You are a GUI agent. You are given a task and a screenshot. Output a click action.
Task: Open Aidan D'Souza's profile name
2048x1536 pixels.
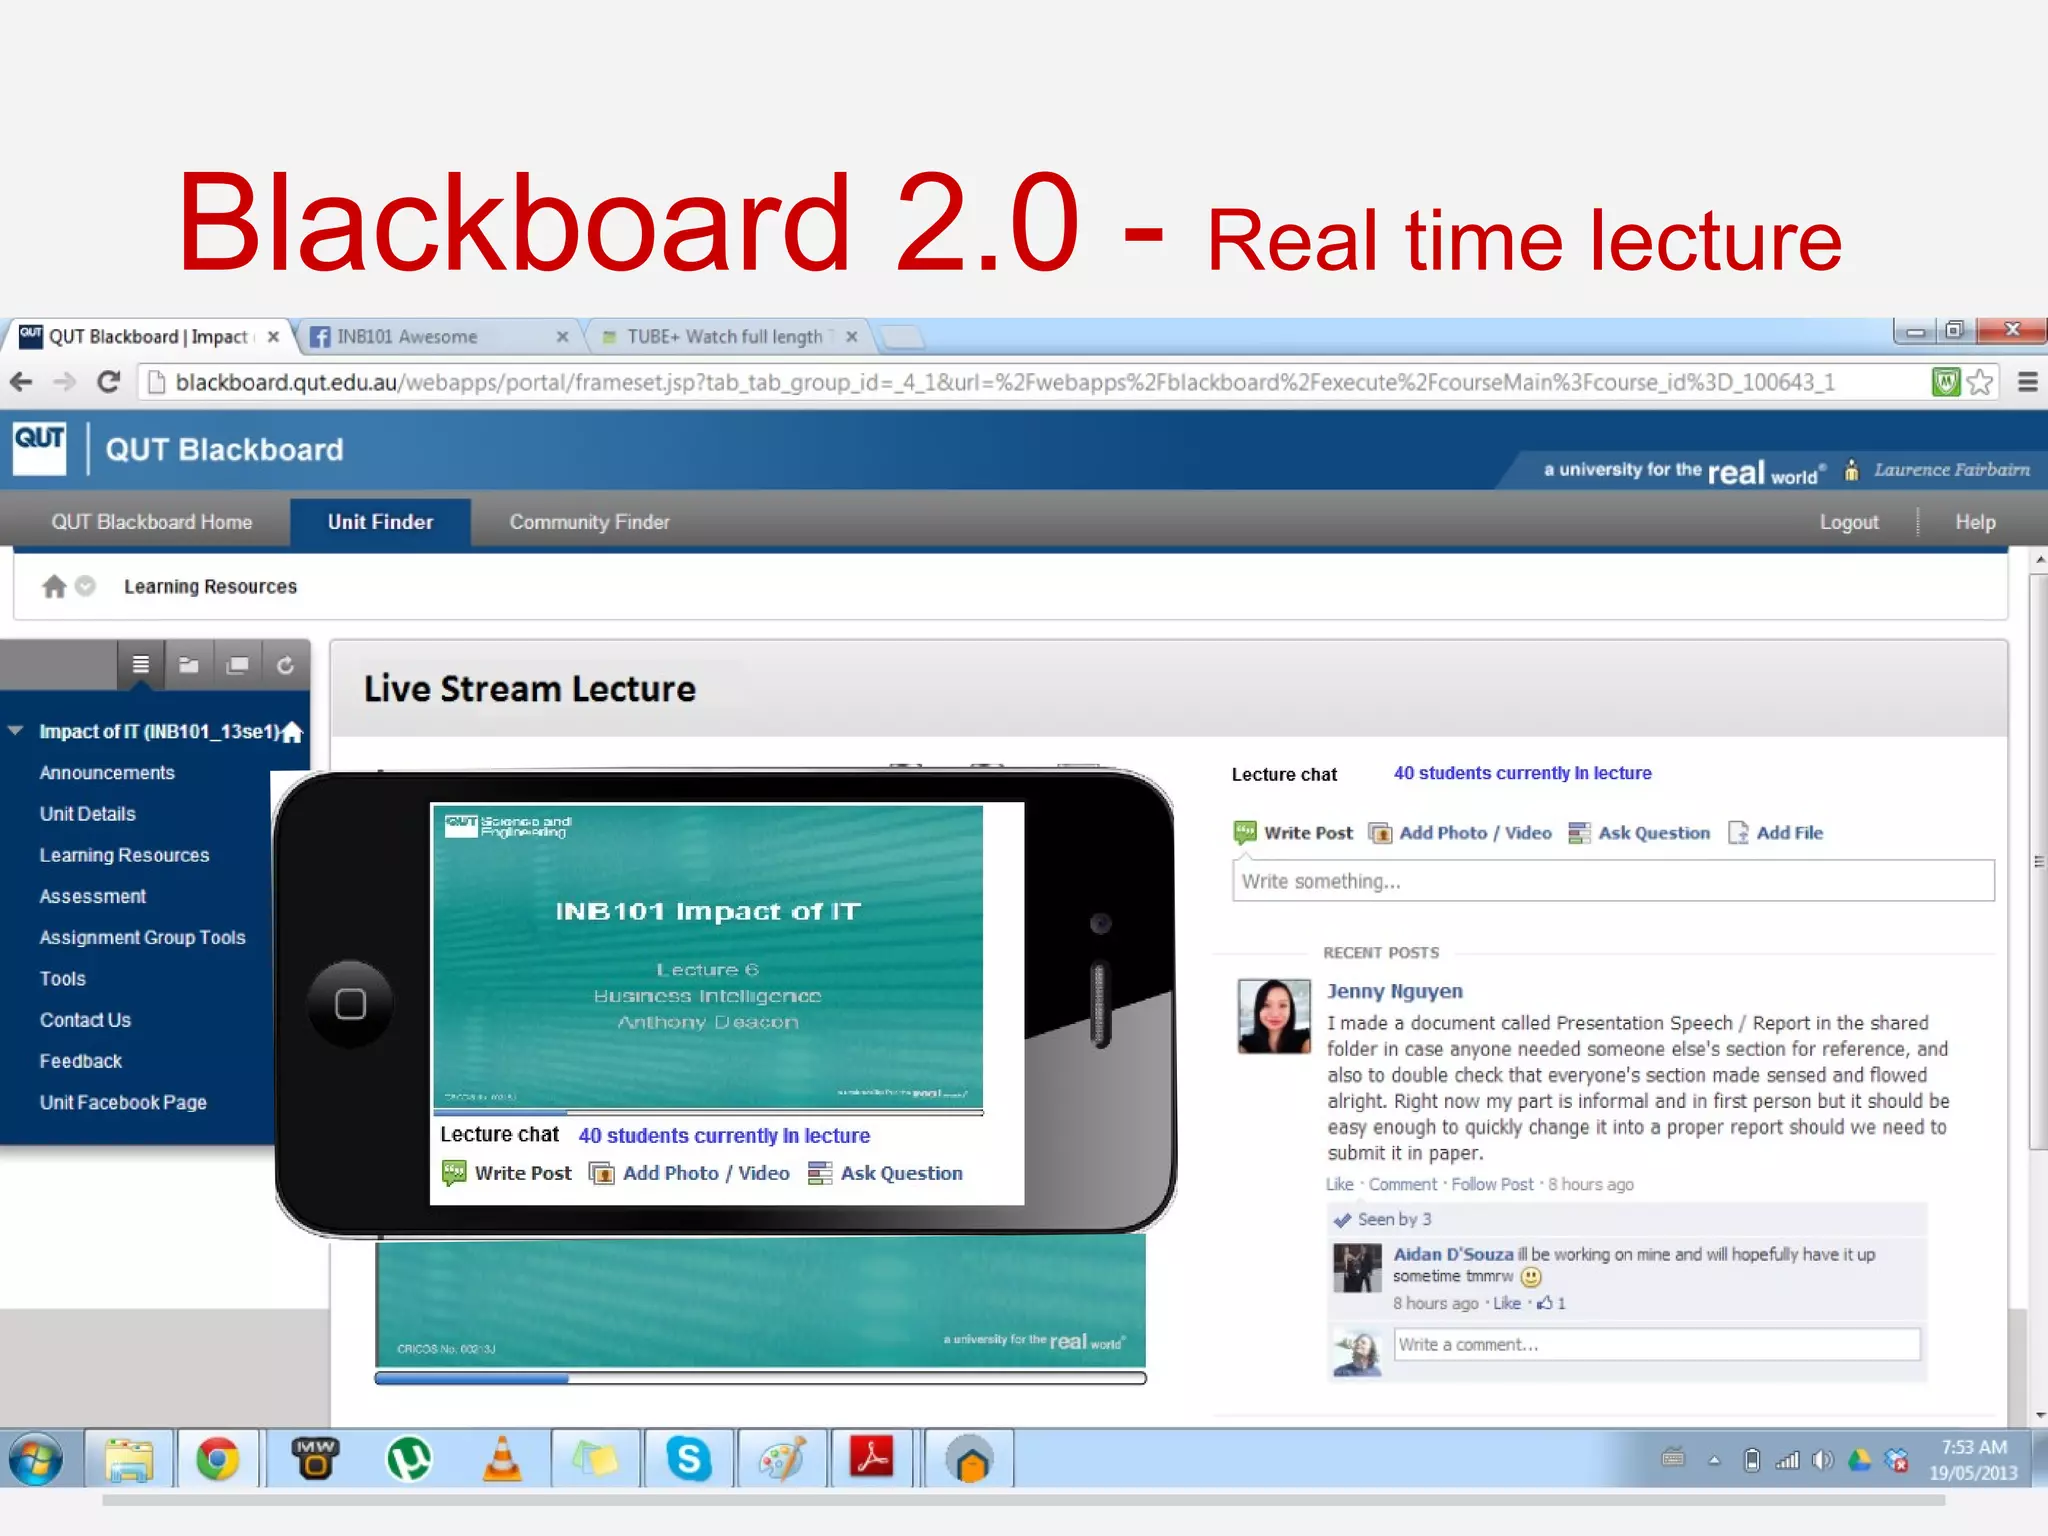point(1453,1254)
